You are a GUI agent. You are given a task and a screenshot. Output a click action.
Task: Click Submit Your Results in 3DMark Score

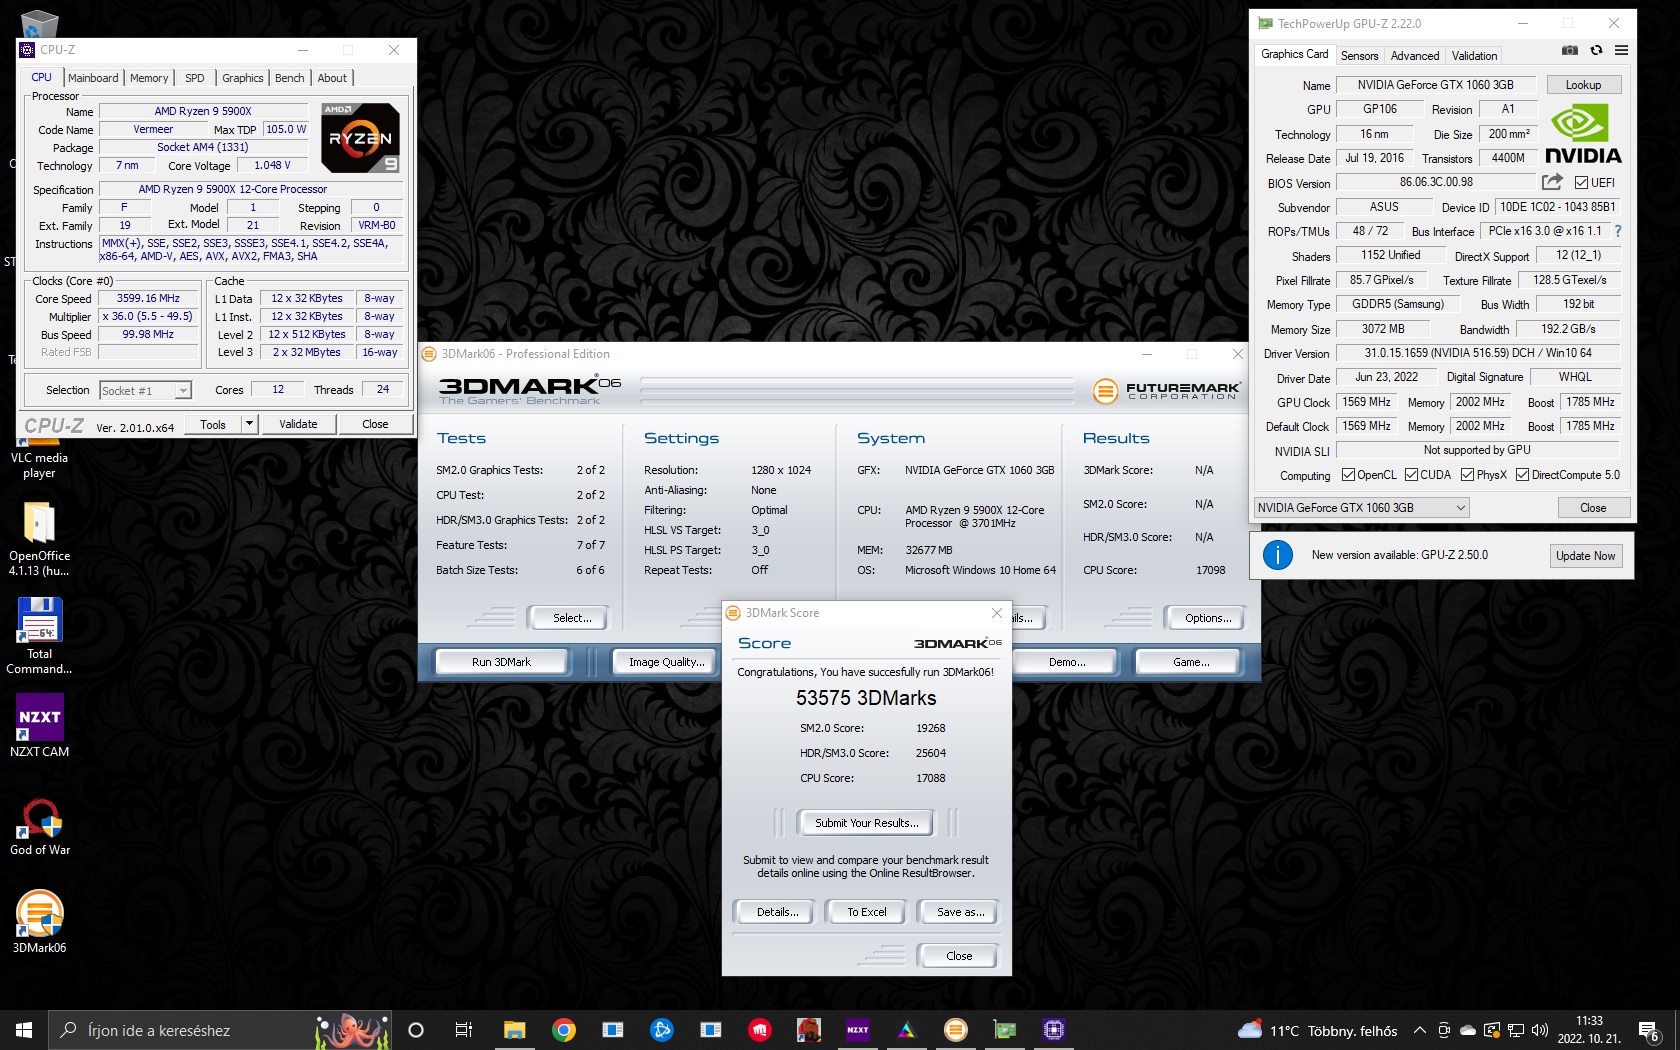coord(866,823)
